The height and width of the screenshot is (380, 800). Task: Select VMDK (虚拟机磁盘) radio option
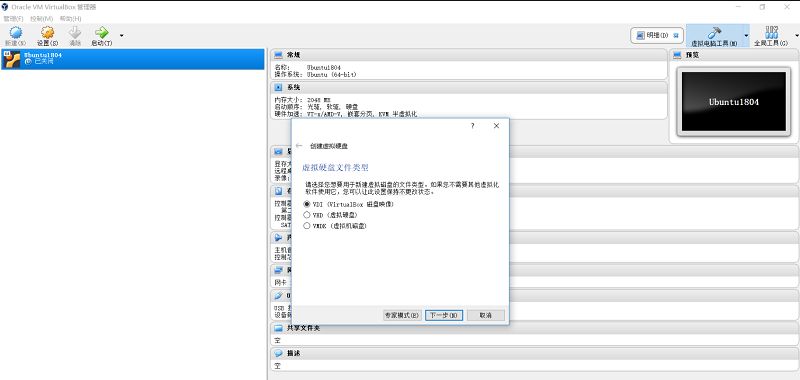coord(307,225)
